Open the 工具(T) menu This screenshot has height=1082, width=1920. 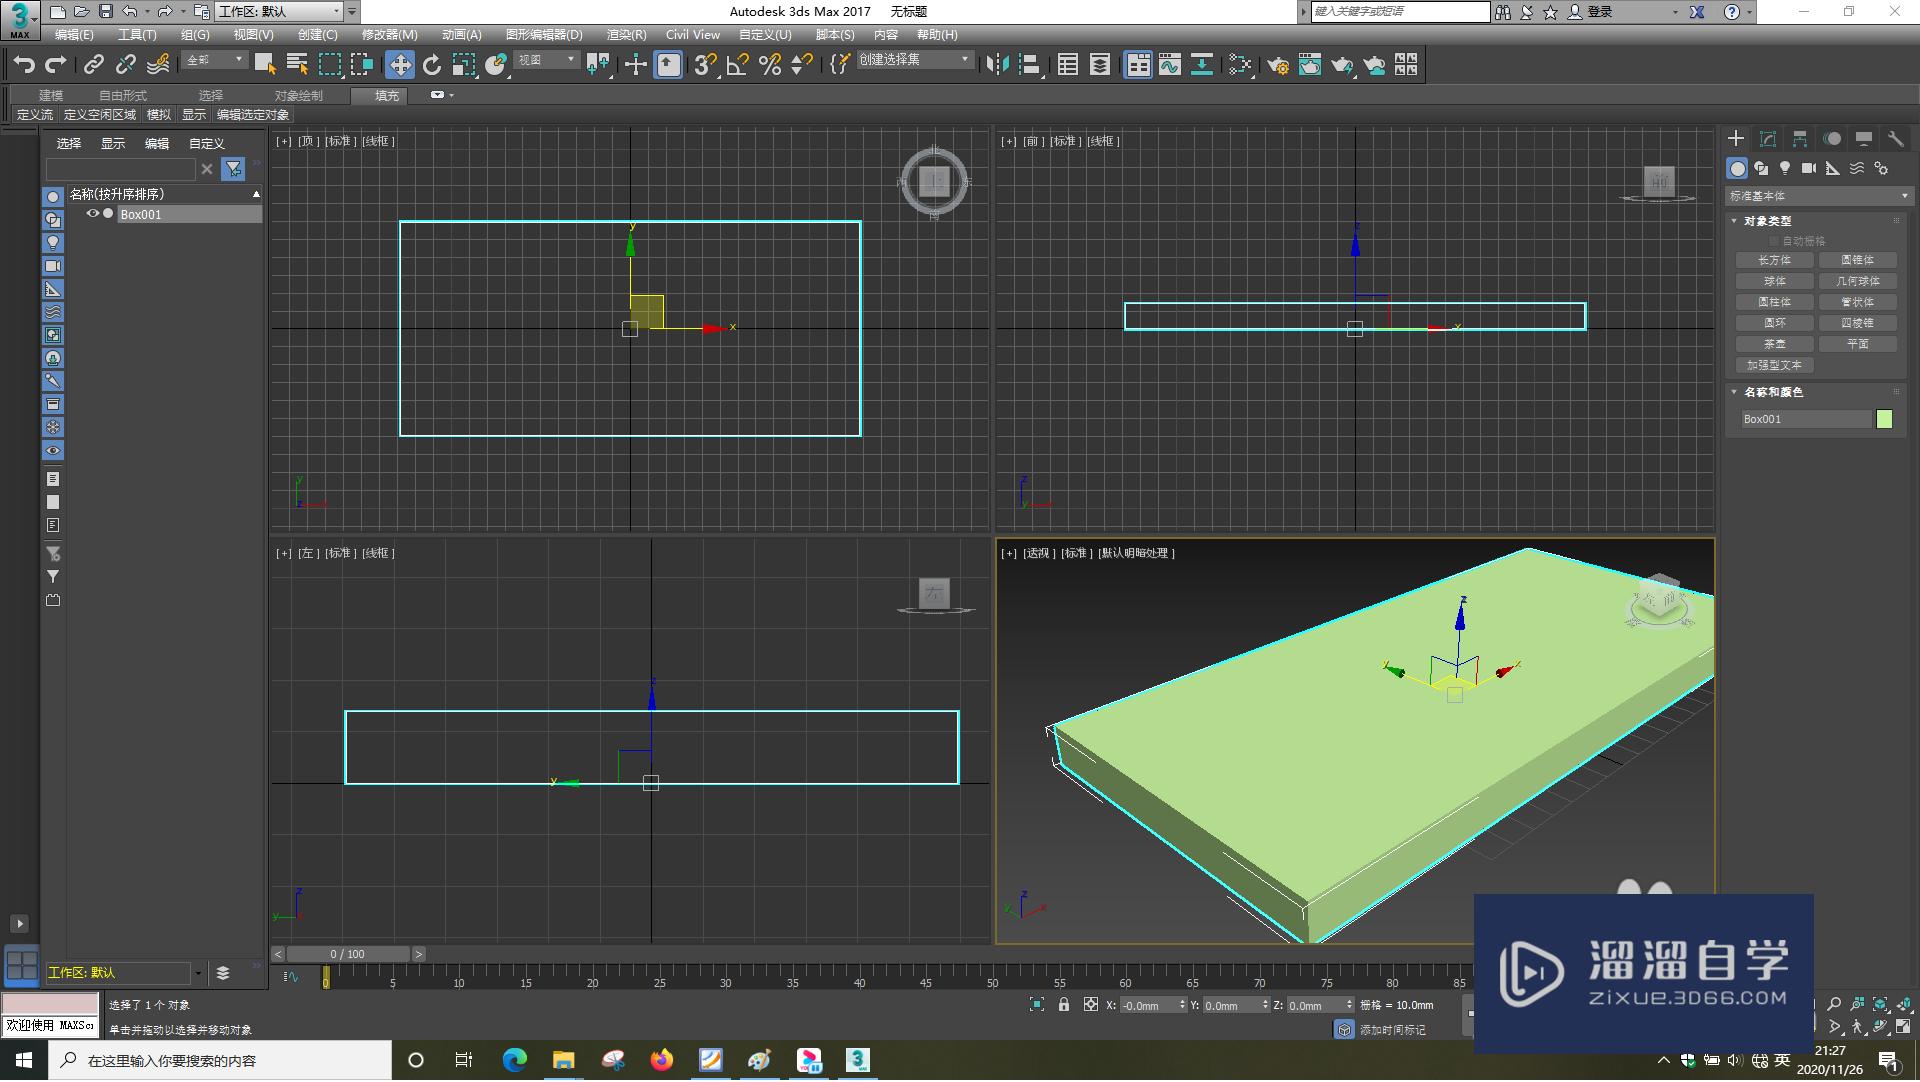tap(137, 35)
